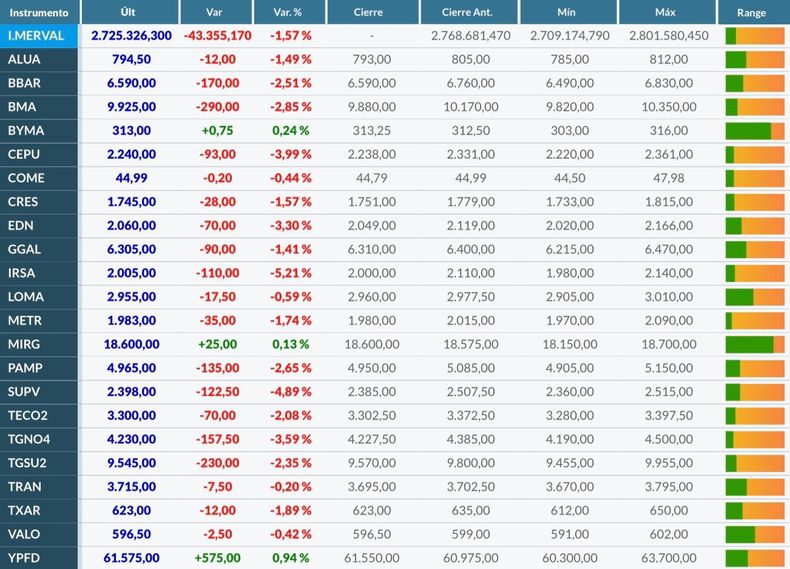Click the I.MERVAL previous close 2.768.681,470
The width and height of the screenshot is (790, 569).
471,36
